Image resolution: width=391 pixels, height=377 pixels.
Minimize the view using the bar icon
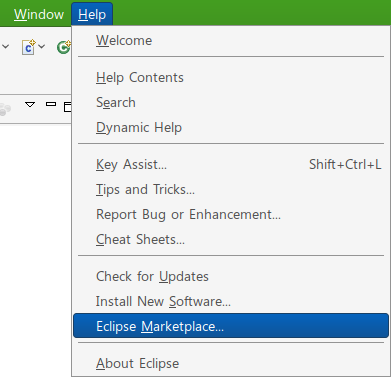pos(51,104)
